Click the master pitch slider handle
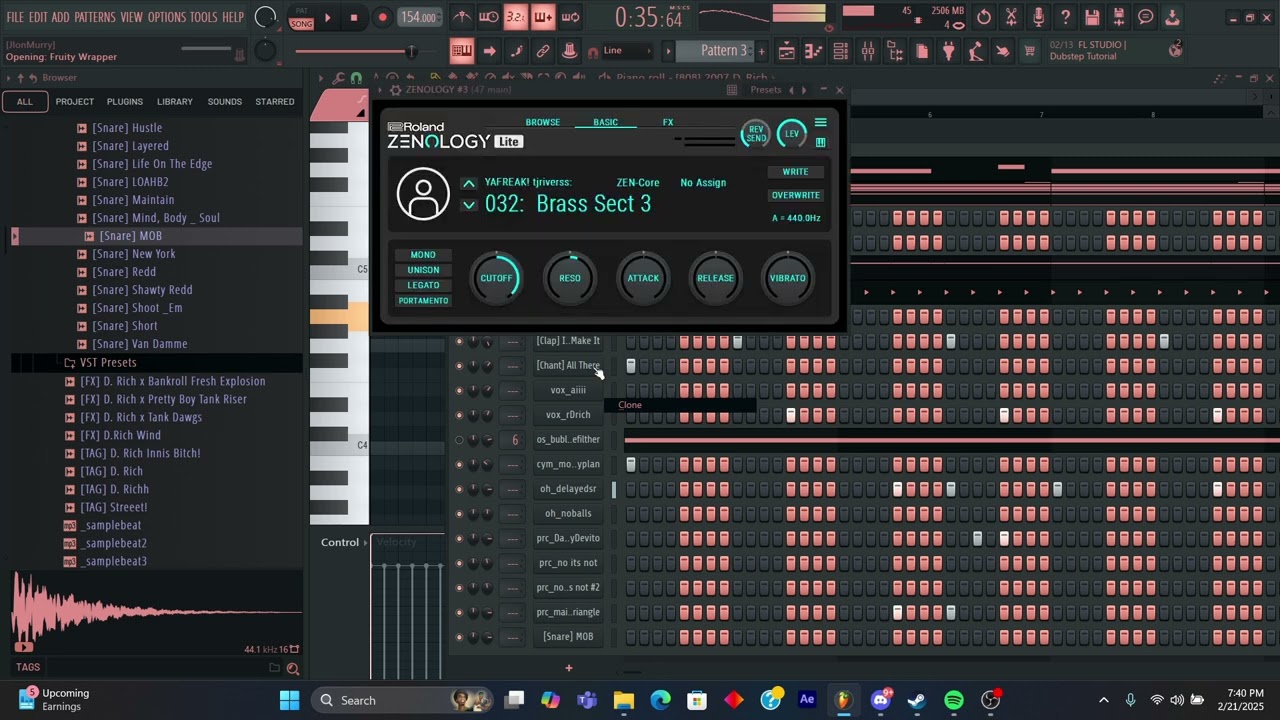The height and width of the screenshot is (720, 1280). point(409,51)
